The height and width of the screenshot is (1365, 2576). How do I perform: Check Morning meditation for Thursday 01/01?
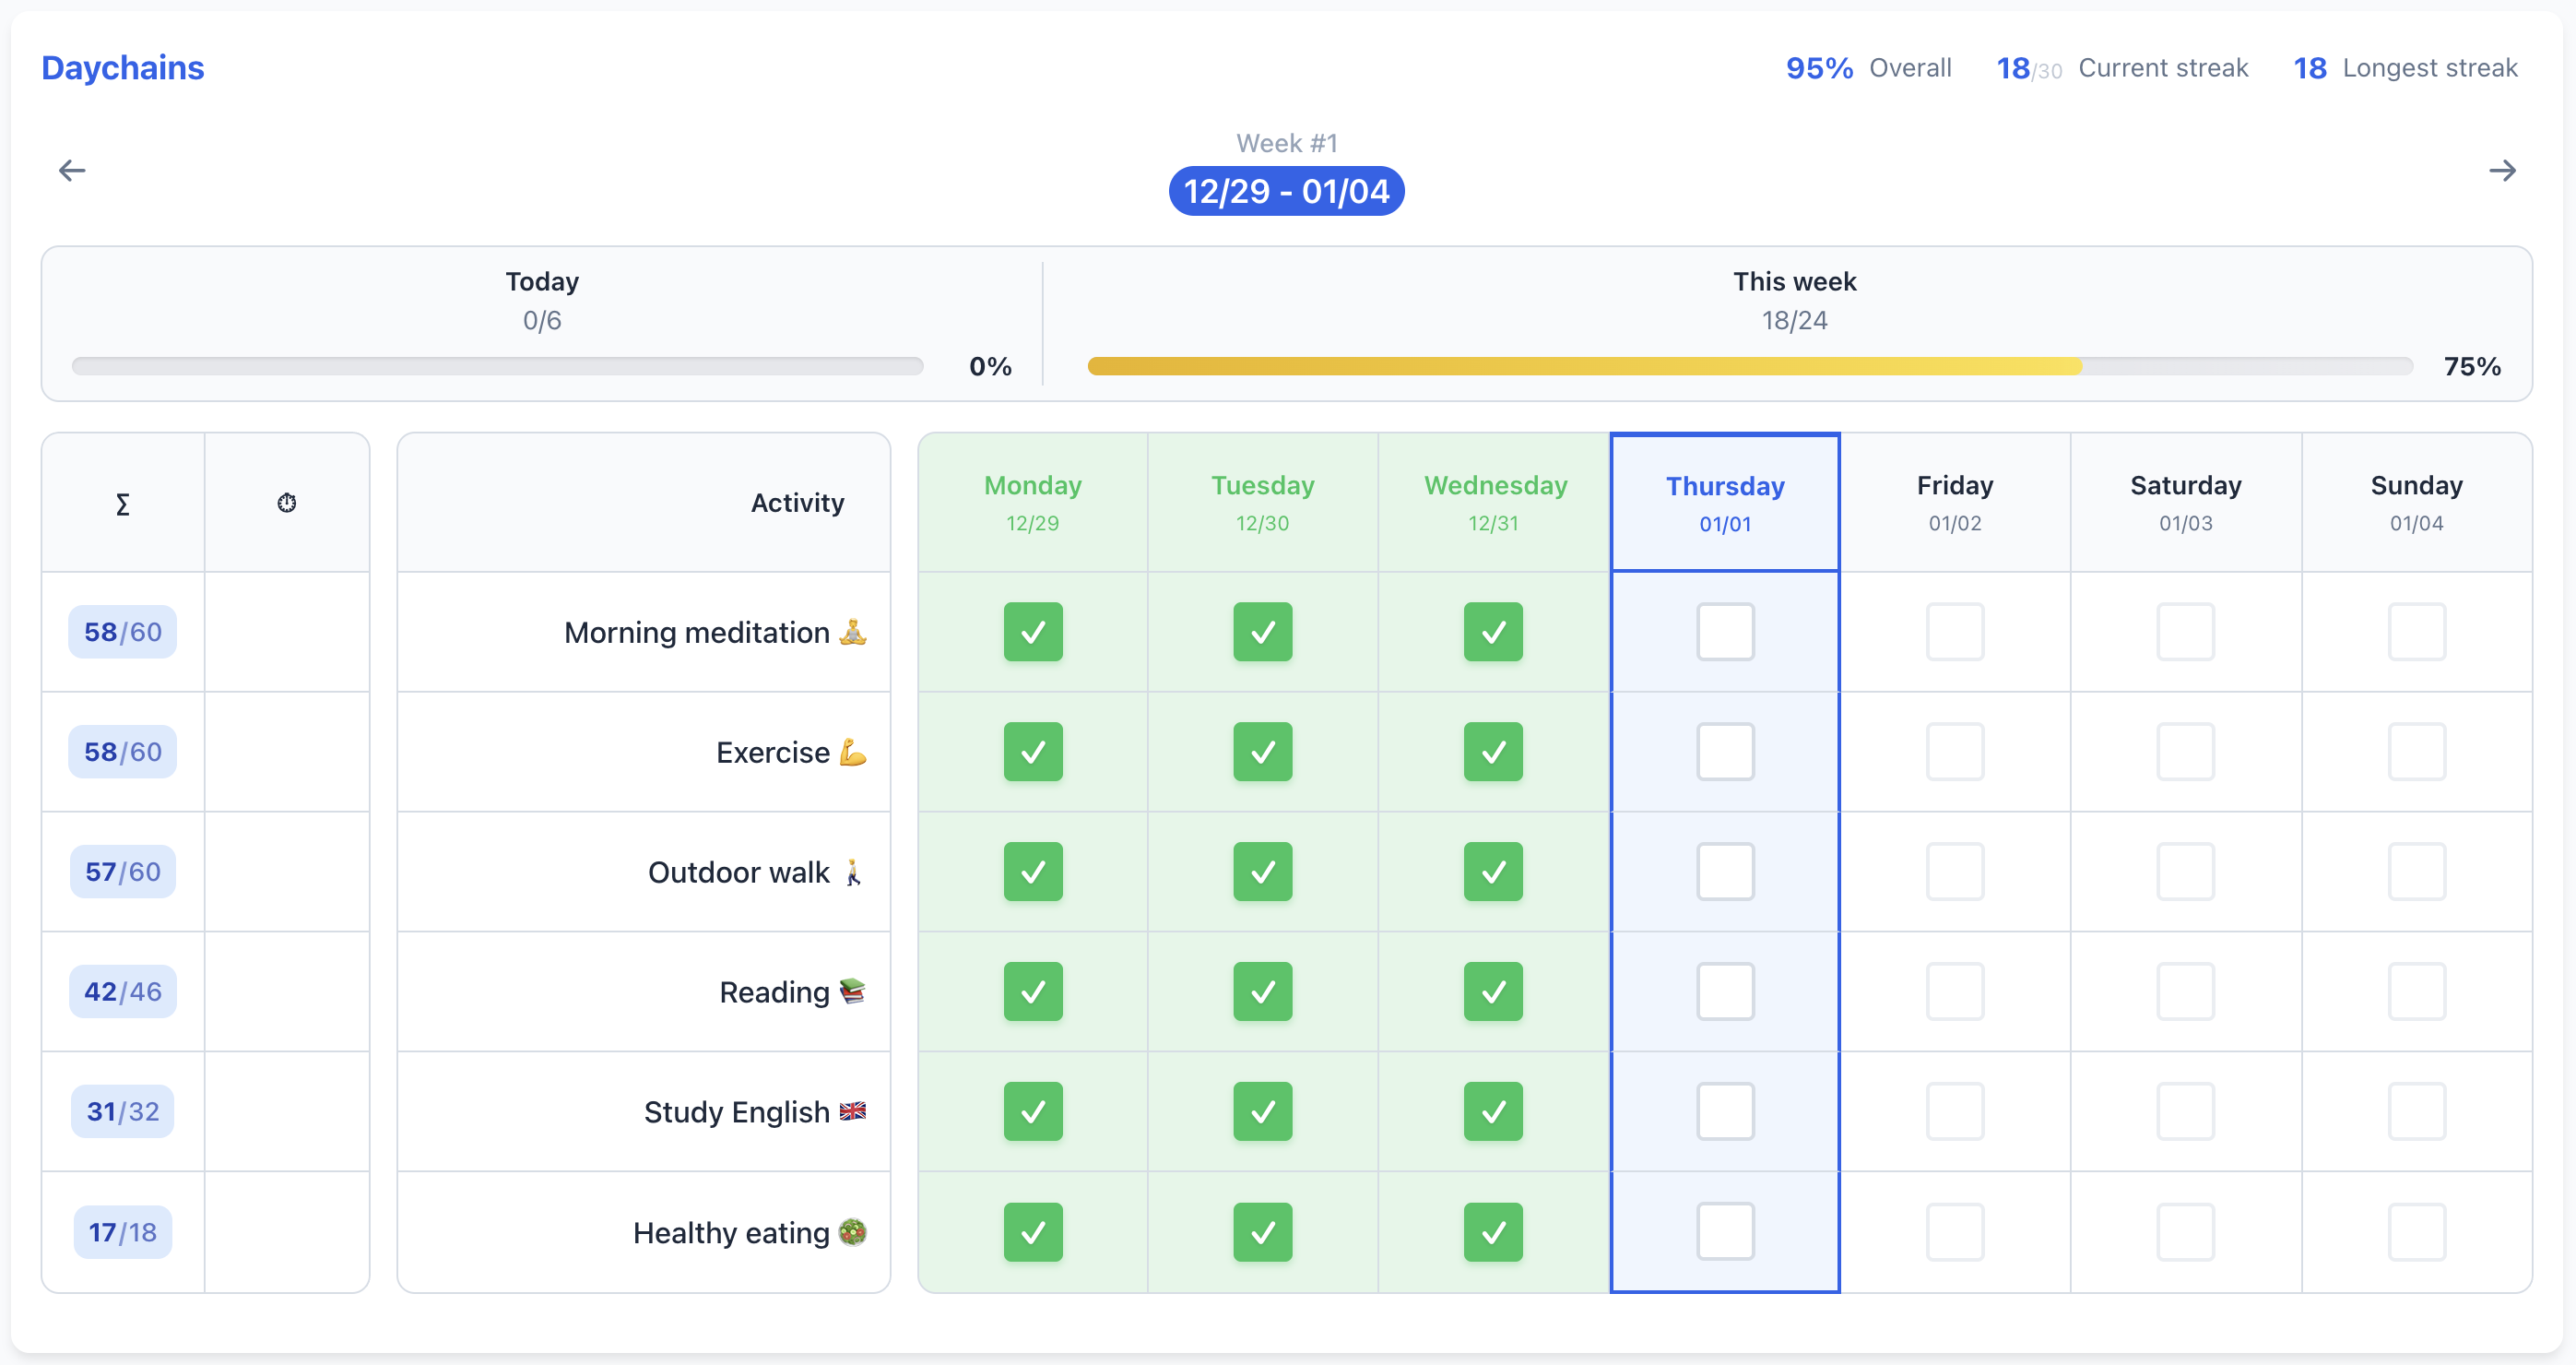pyautogui.click(x=1725, y=632)
